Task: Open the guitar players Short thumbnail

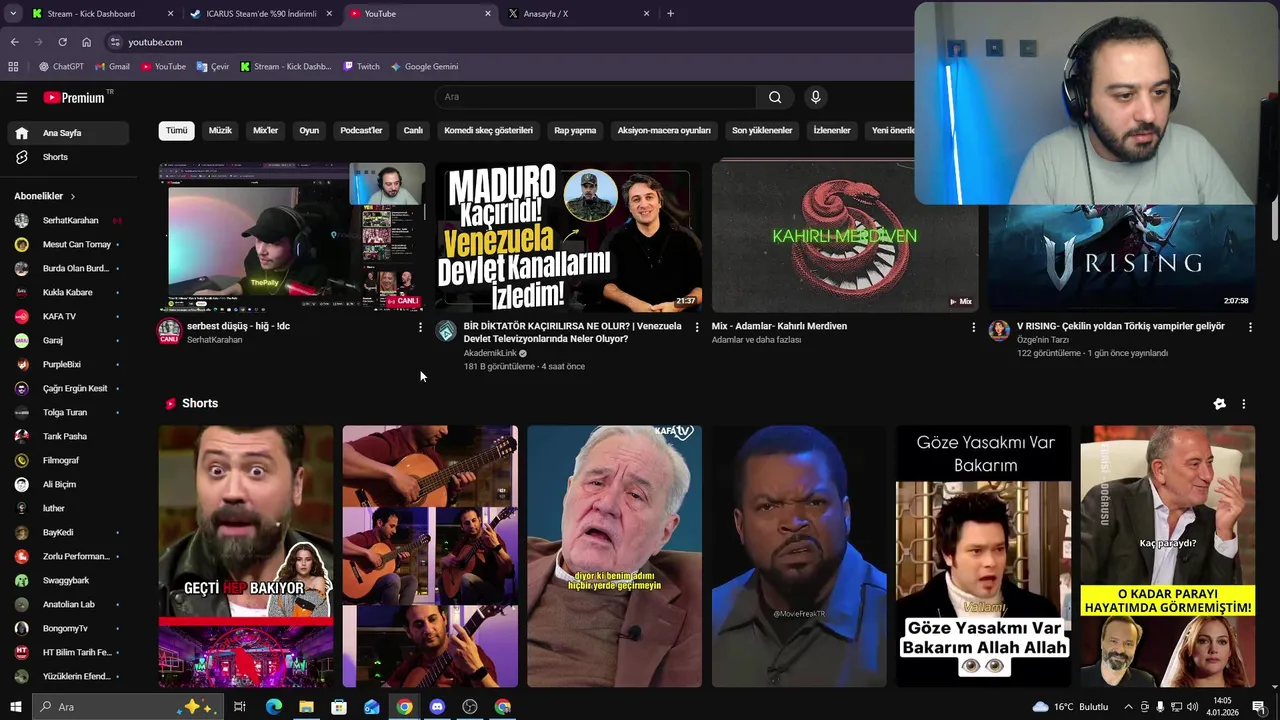Action: point(430,556)
